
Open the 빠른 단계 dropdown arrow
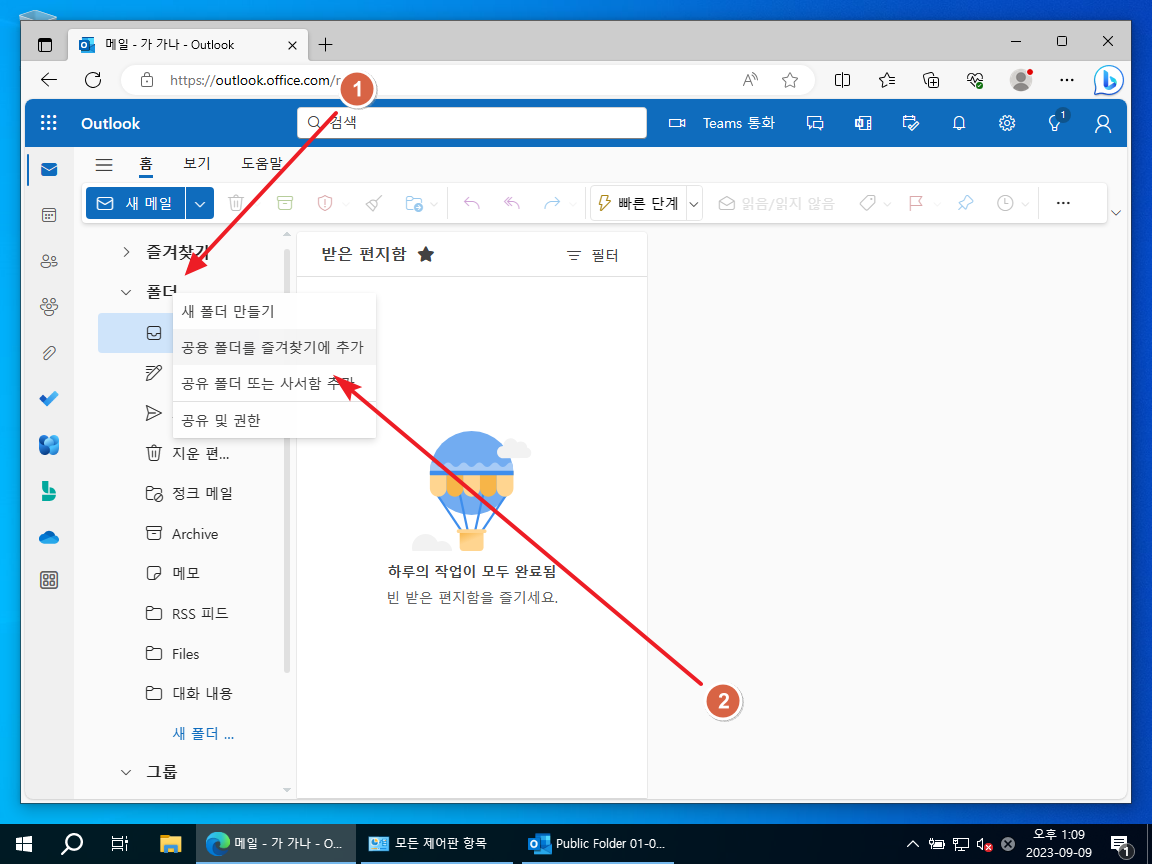pyautogui.click(x=694, y=204)
